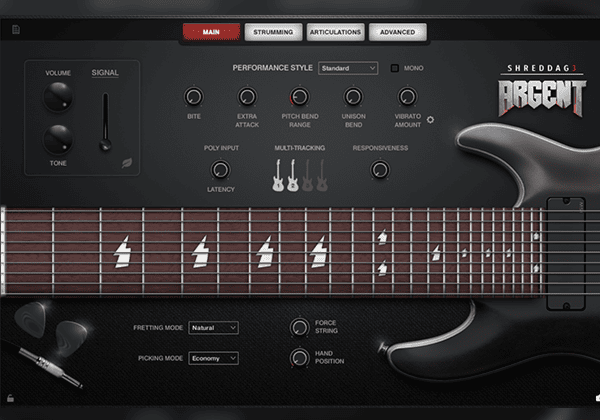Viewport: 600px width, 420px height.
Task: Click the Extra Attack knob
Action: [x=247, y=97]
